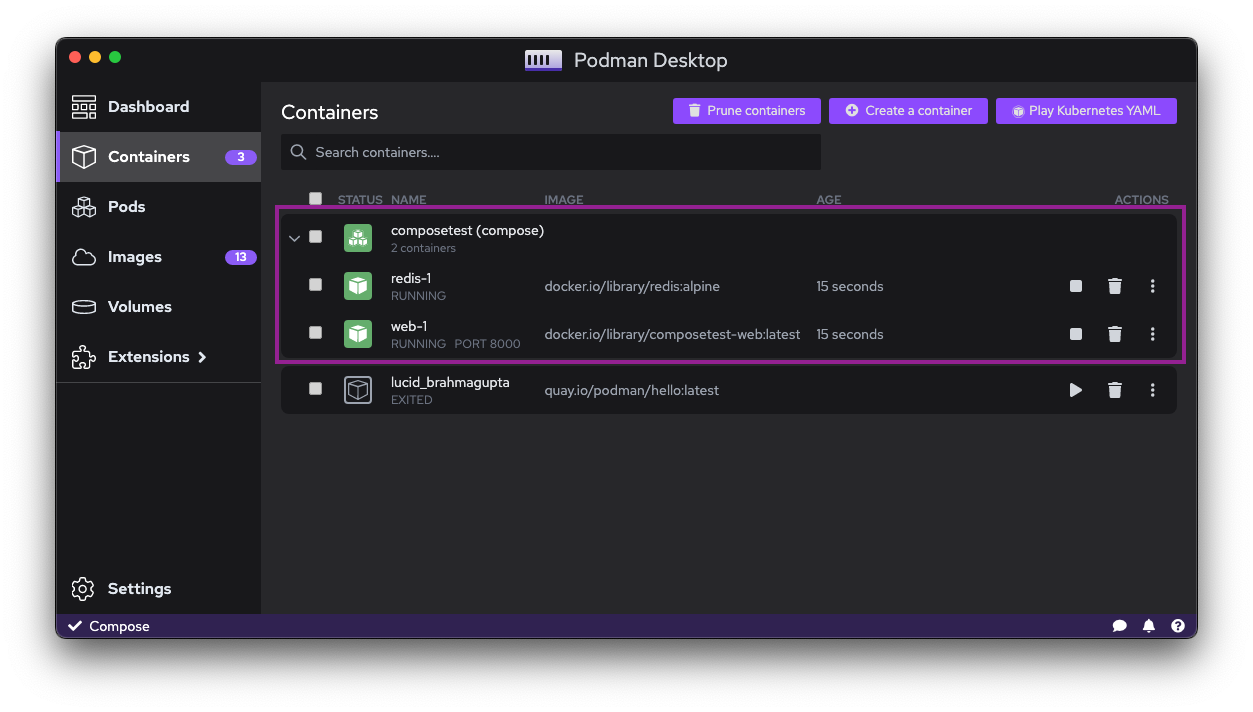Delete the redis-1 container via trash icon

pos(1115,286)
